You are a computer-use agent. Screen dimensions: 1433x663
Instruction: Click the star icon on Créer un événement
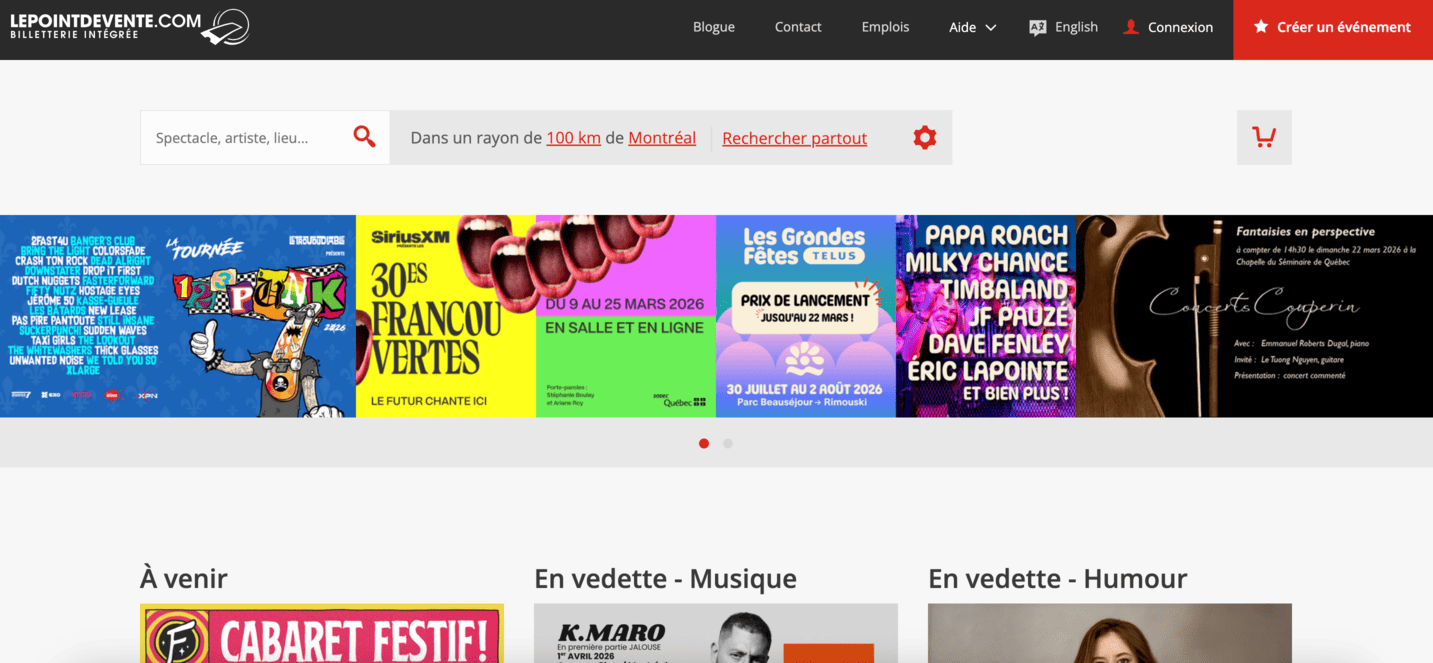tap(1262, 27)
